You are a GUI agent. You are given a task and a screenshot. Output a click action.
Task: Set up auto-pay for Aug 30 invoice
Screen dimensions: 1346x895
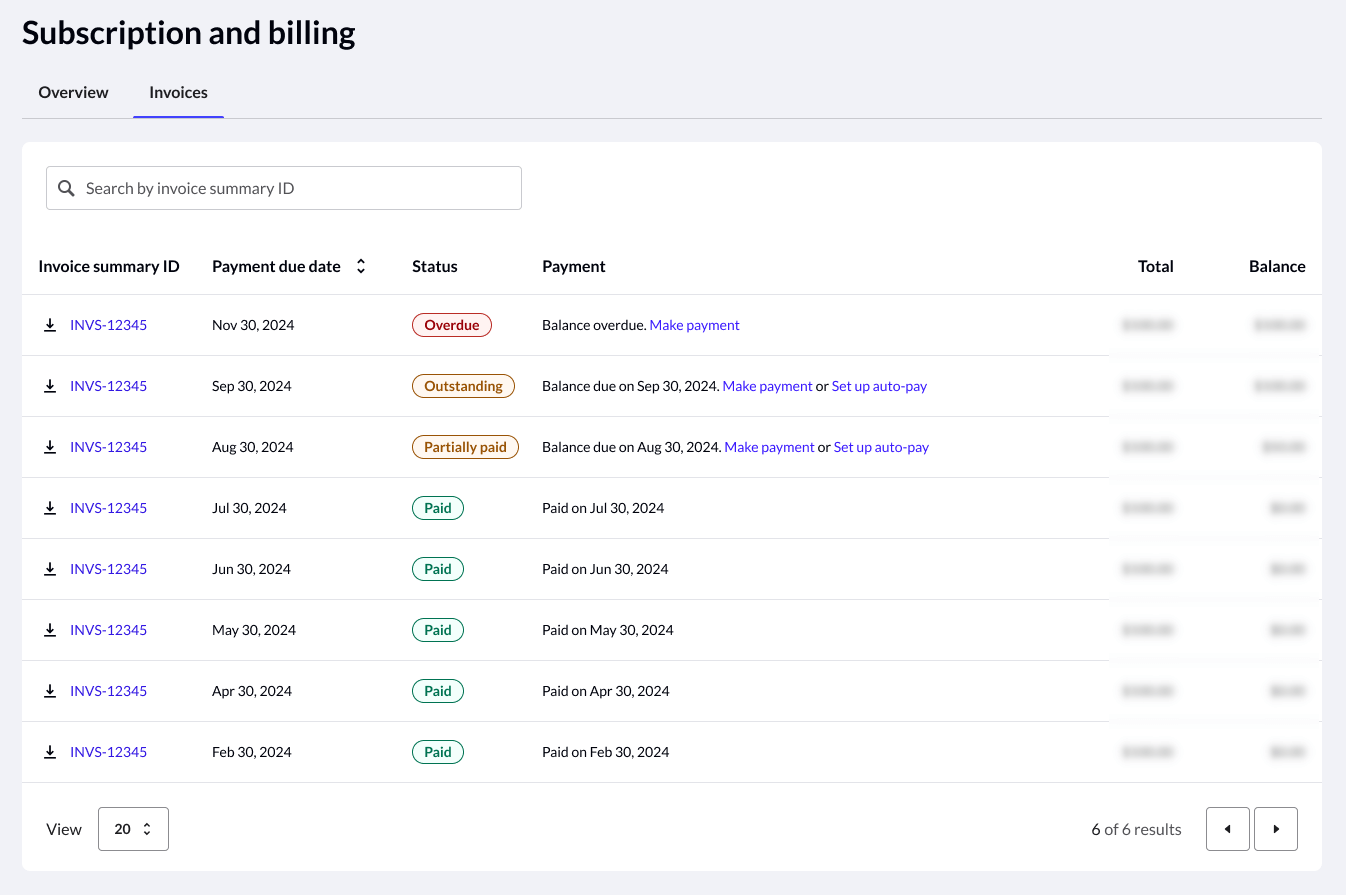(x=881, y=447)
